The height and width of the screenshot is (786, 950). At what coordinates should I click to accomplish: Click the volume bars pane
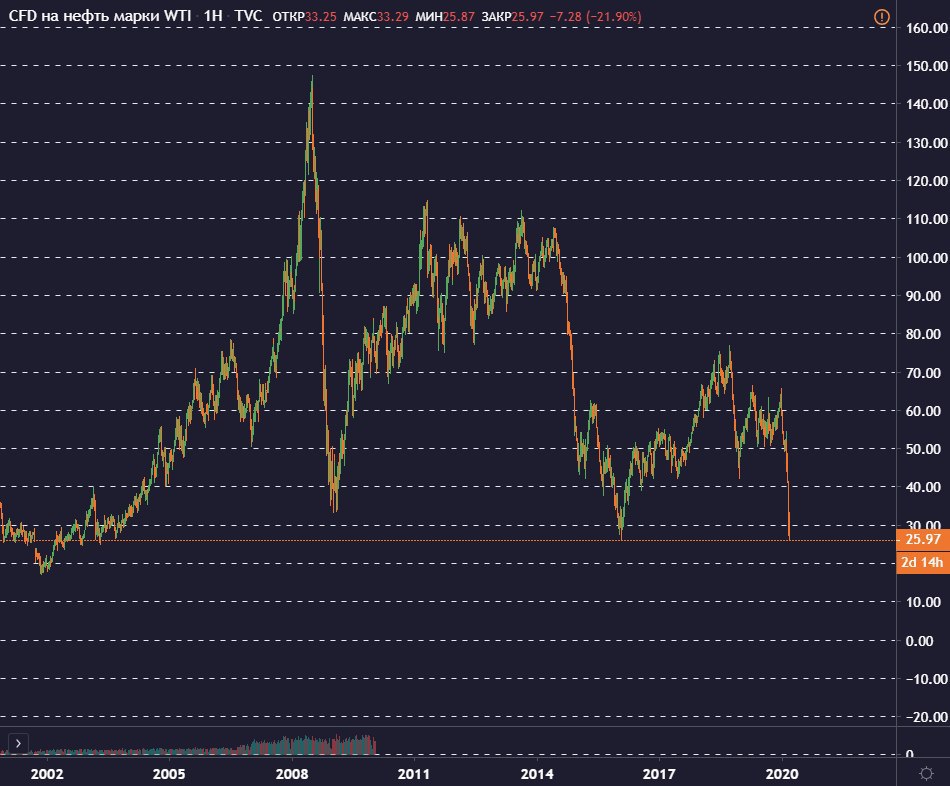(188, 745)
